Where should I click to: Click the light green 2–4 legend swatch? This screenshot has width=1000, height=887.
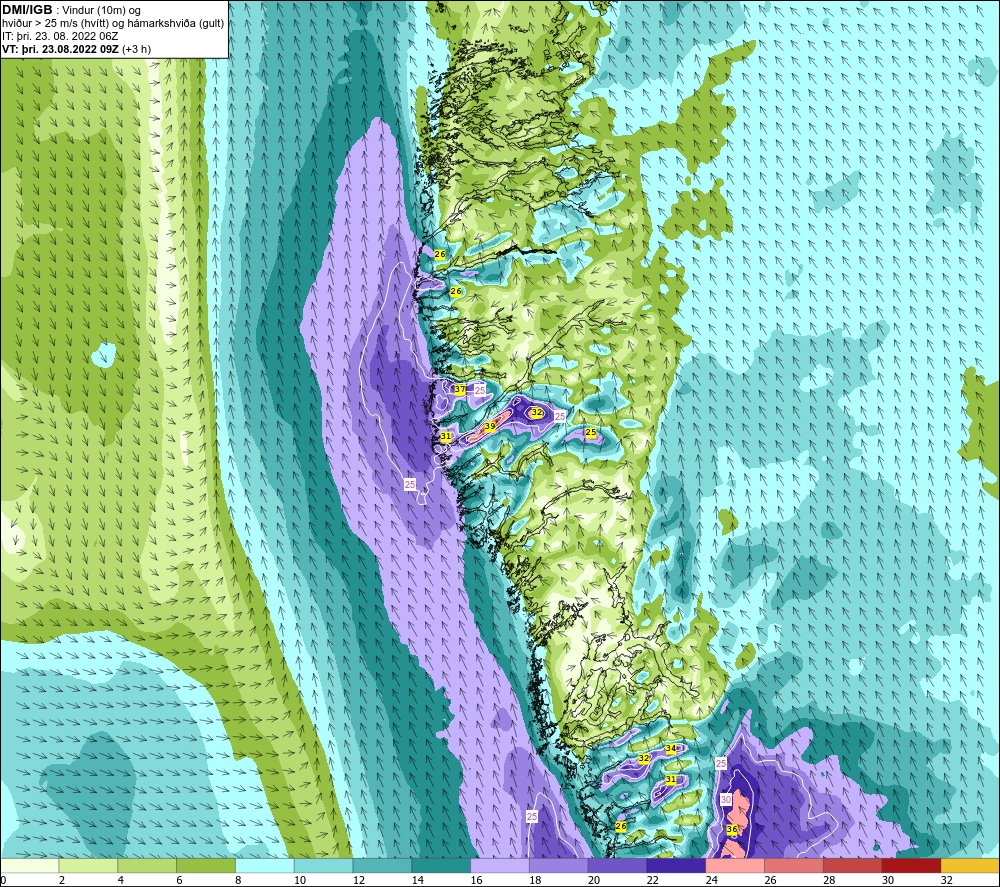[89, 865]
